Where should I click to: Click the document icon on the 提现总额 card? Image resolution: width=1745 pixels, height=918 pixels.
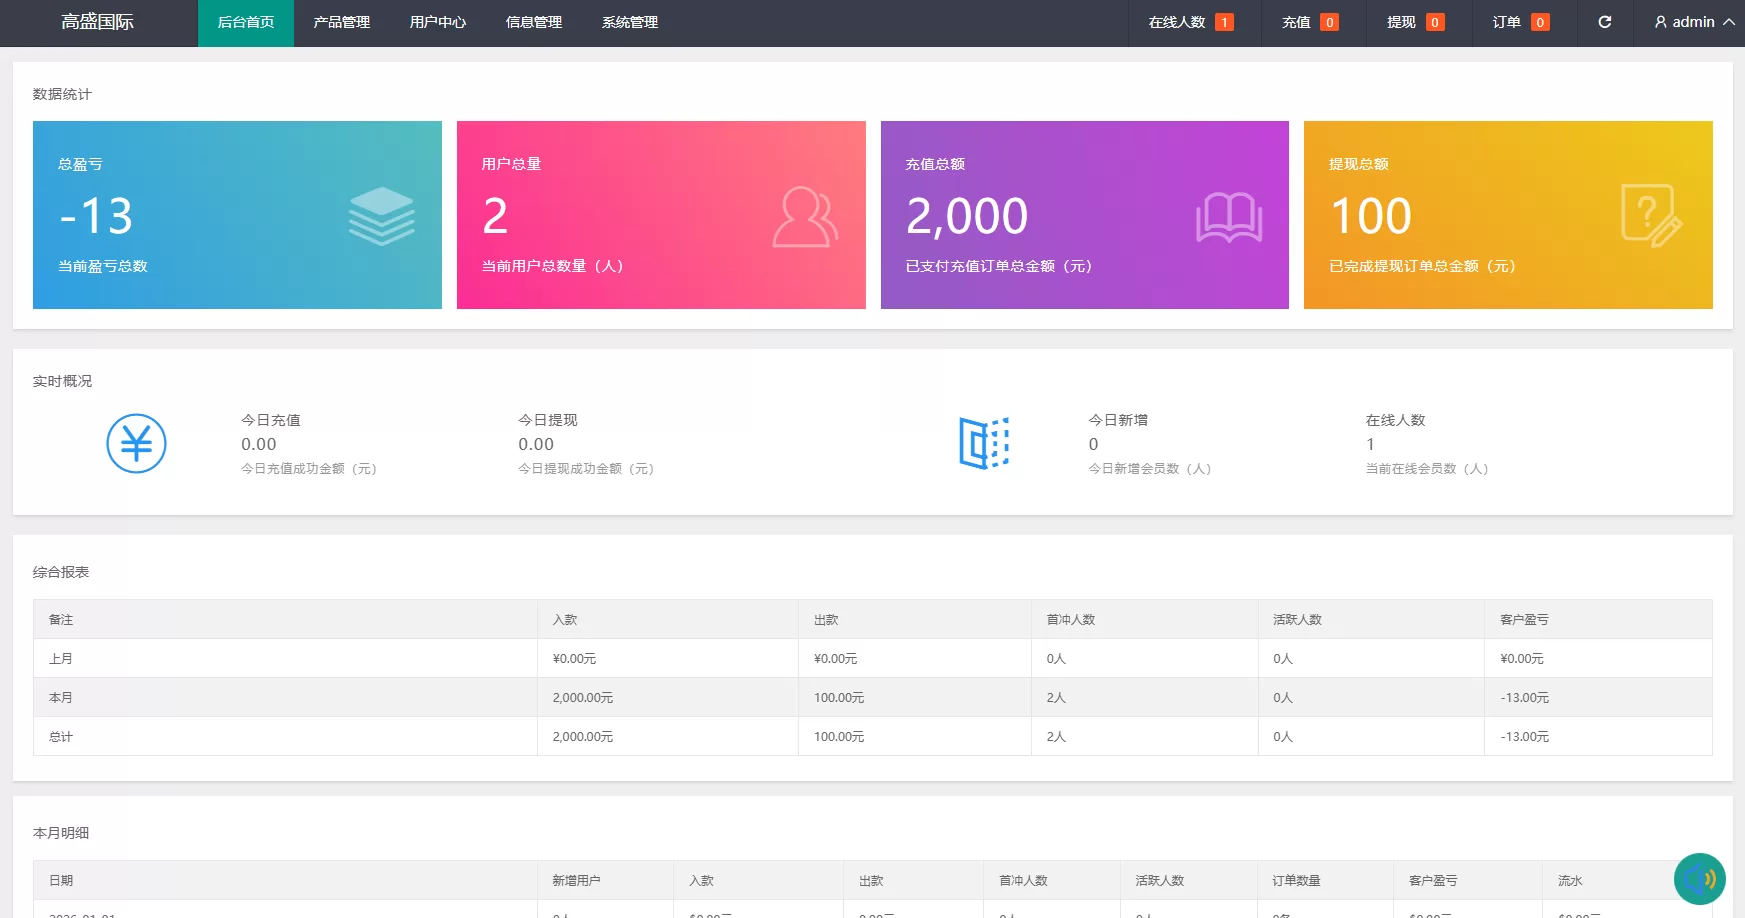pos(1653,215)
